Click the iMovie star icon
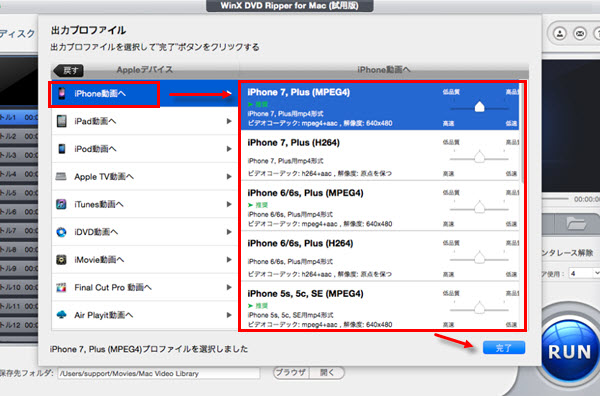 point(61,259)
